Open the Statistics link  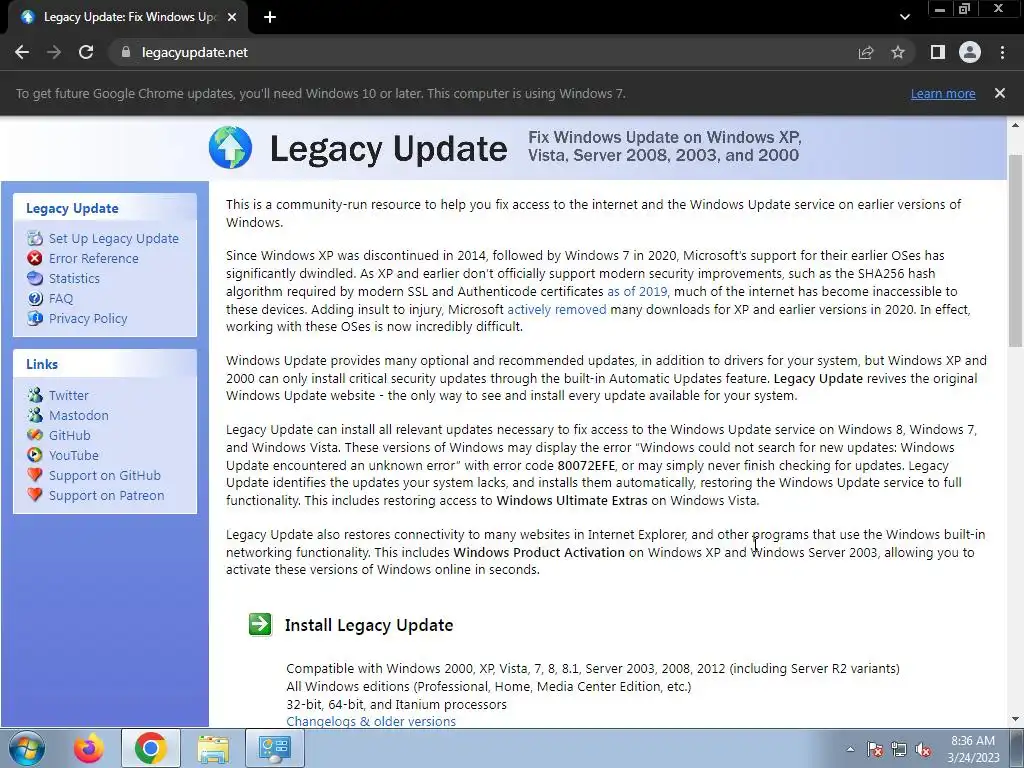[x=74, y=278]
